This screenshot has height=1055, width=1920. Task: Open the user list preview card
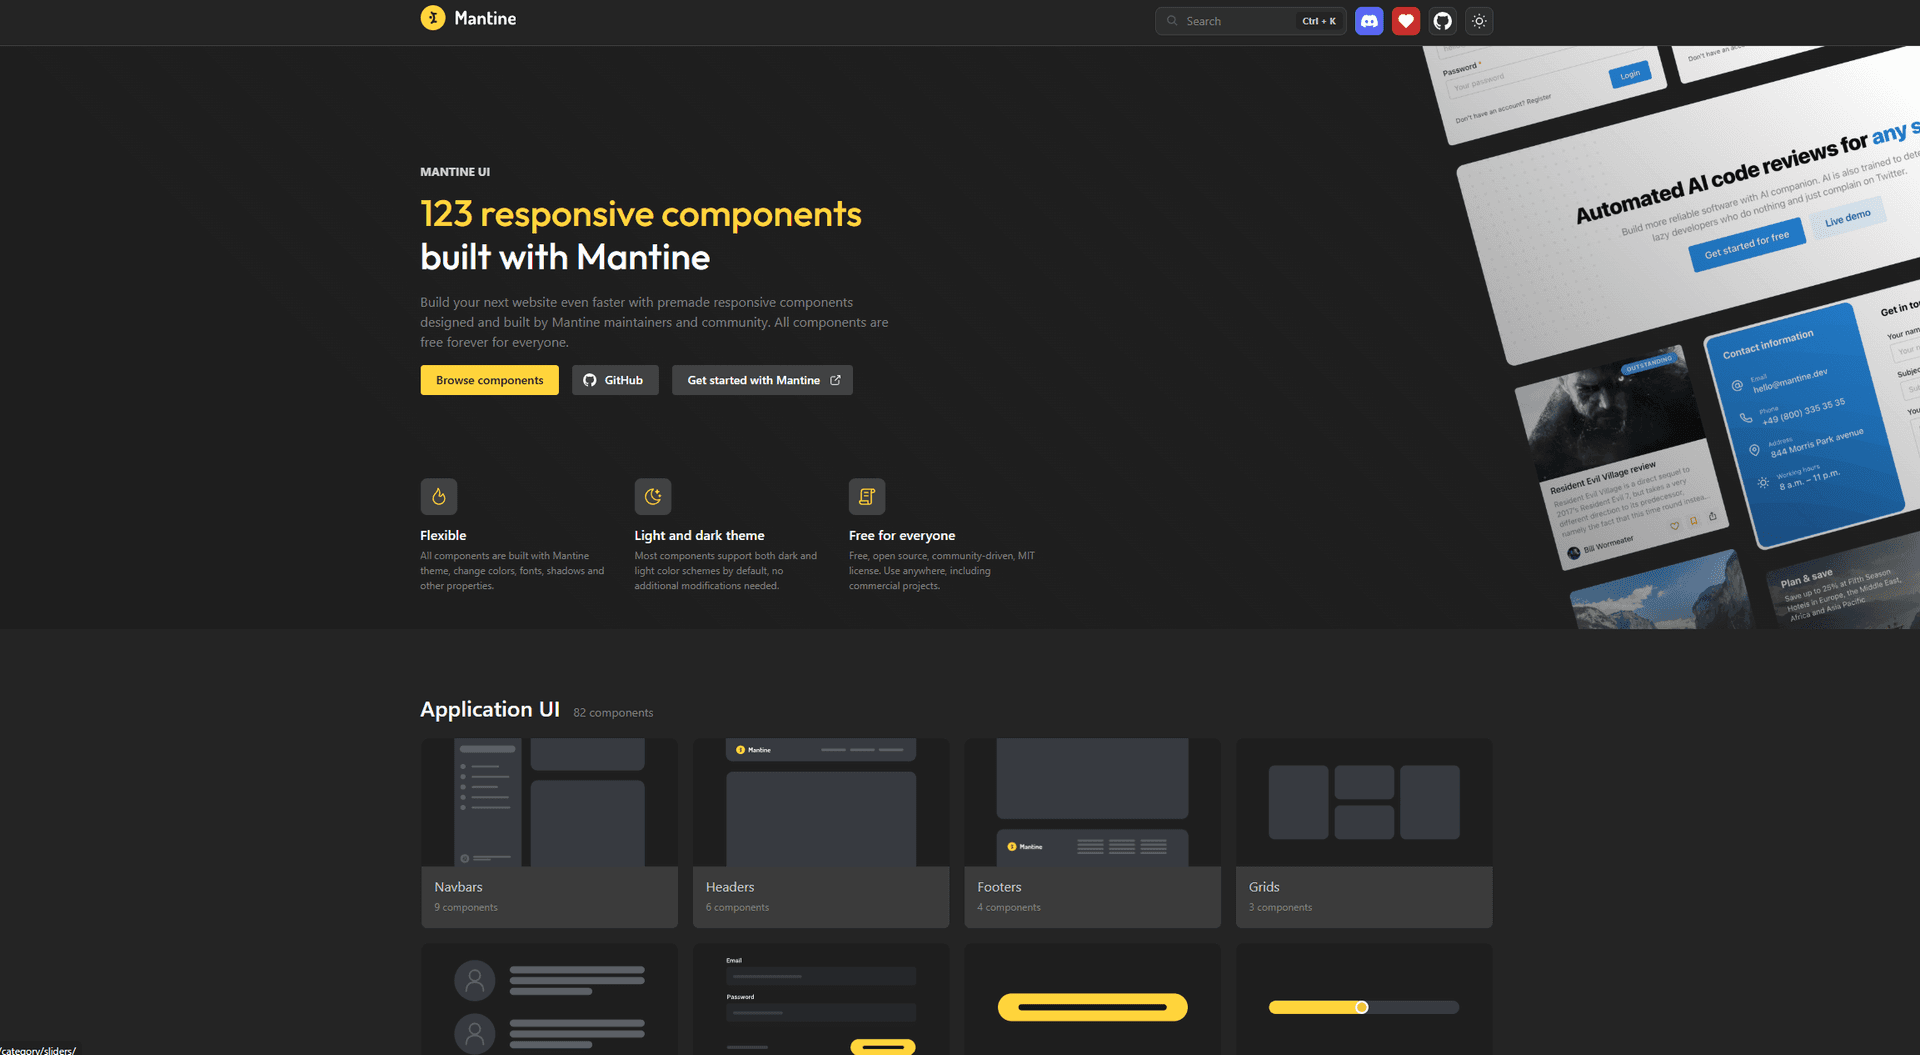[x=549, y=1000]
